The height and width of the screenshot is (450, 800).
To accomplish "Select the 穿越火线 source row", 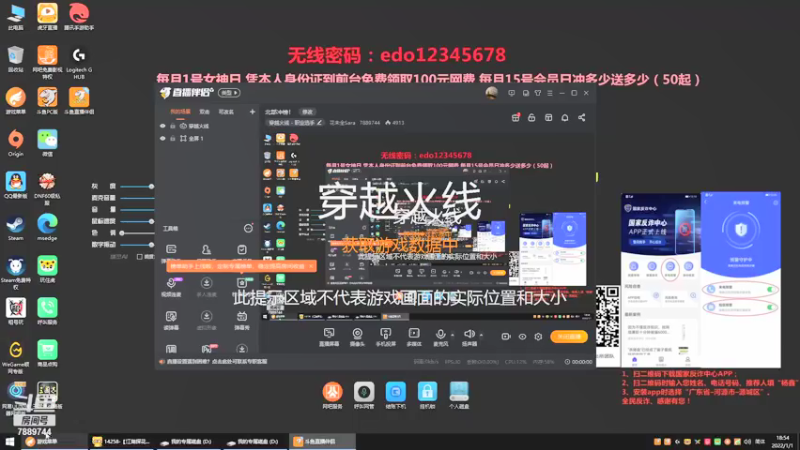I will tap(207, 126).
